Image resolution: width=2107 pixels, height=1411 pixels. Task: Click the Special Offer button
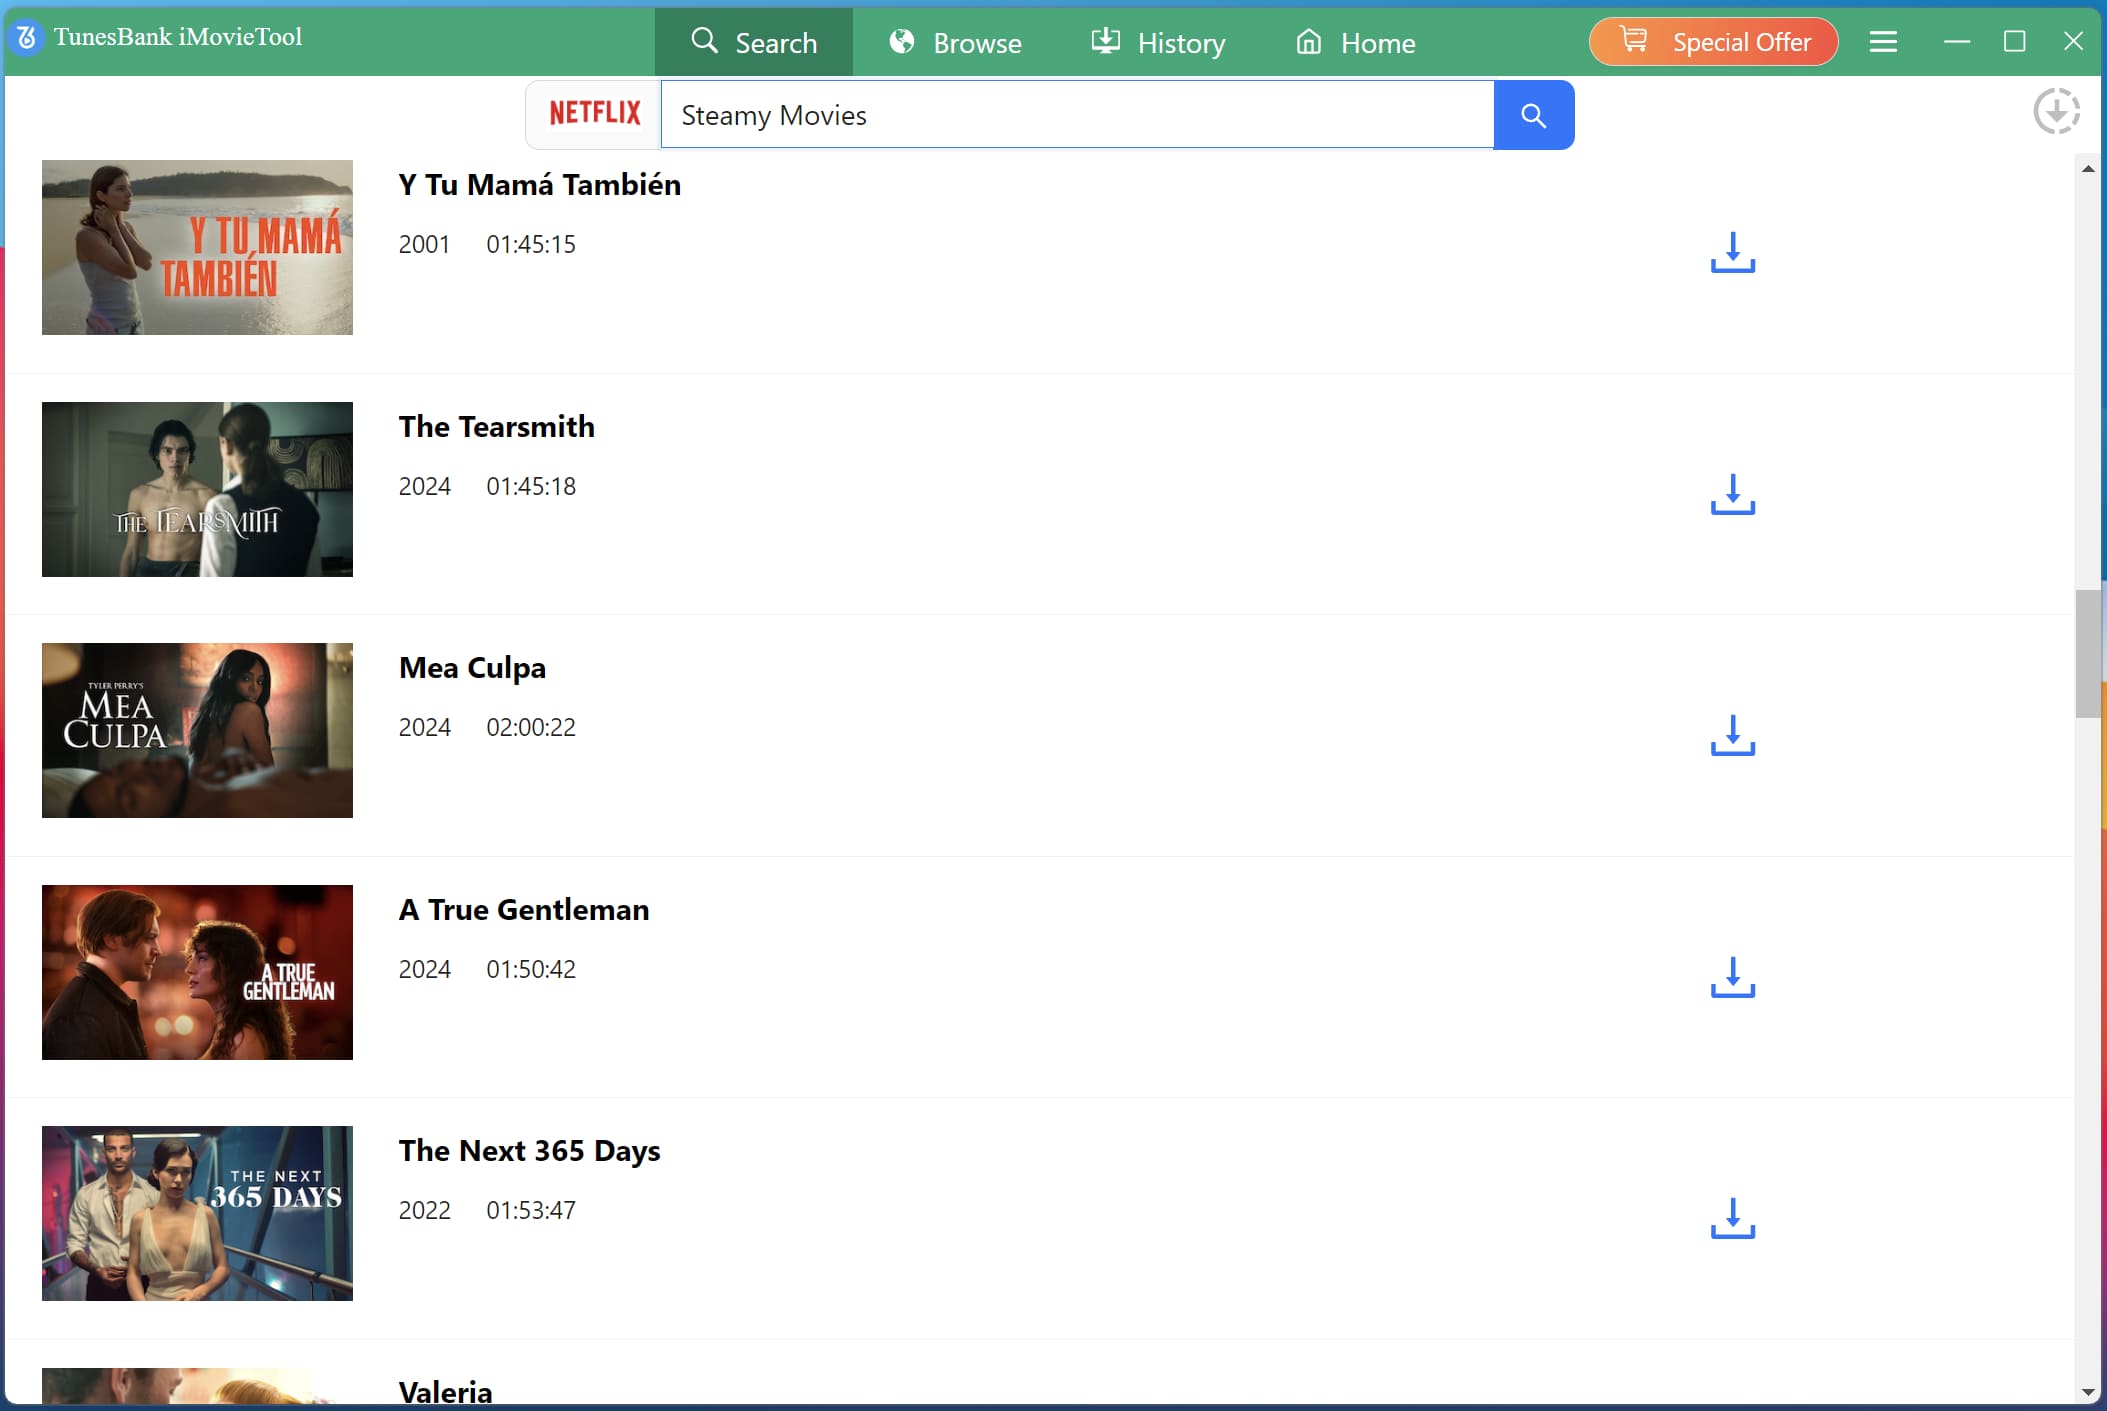(x=1713, y=42)
